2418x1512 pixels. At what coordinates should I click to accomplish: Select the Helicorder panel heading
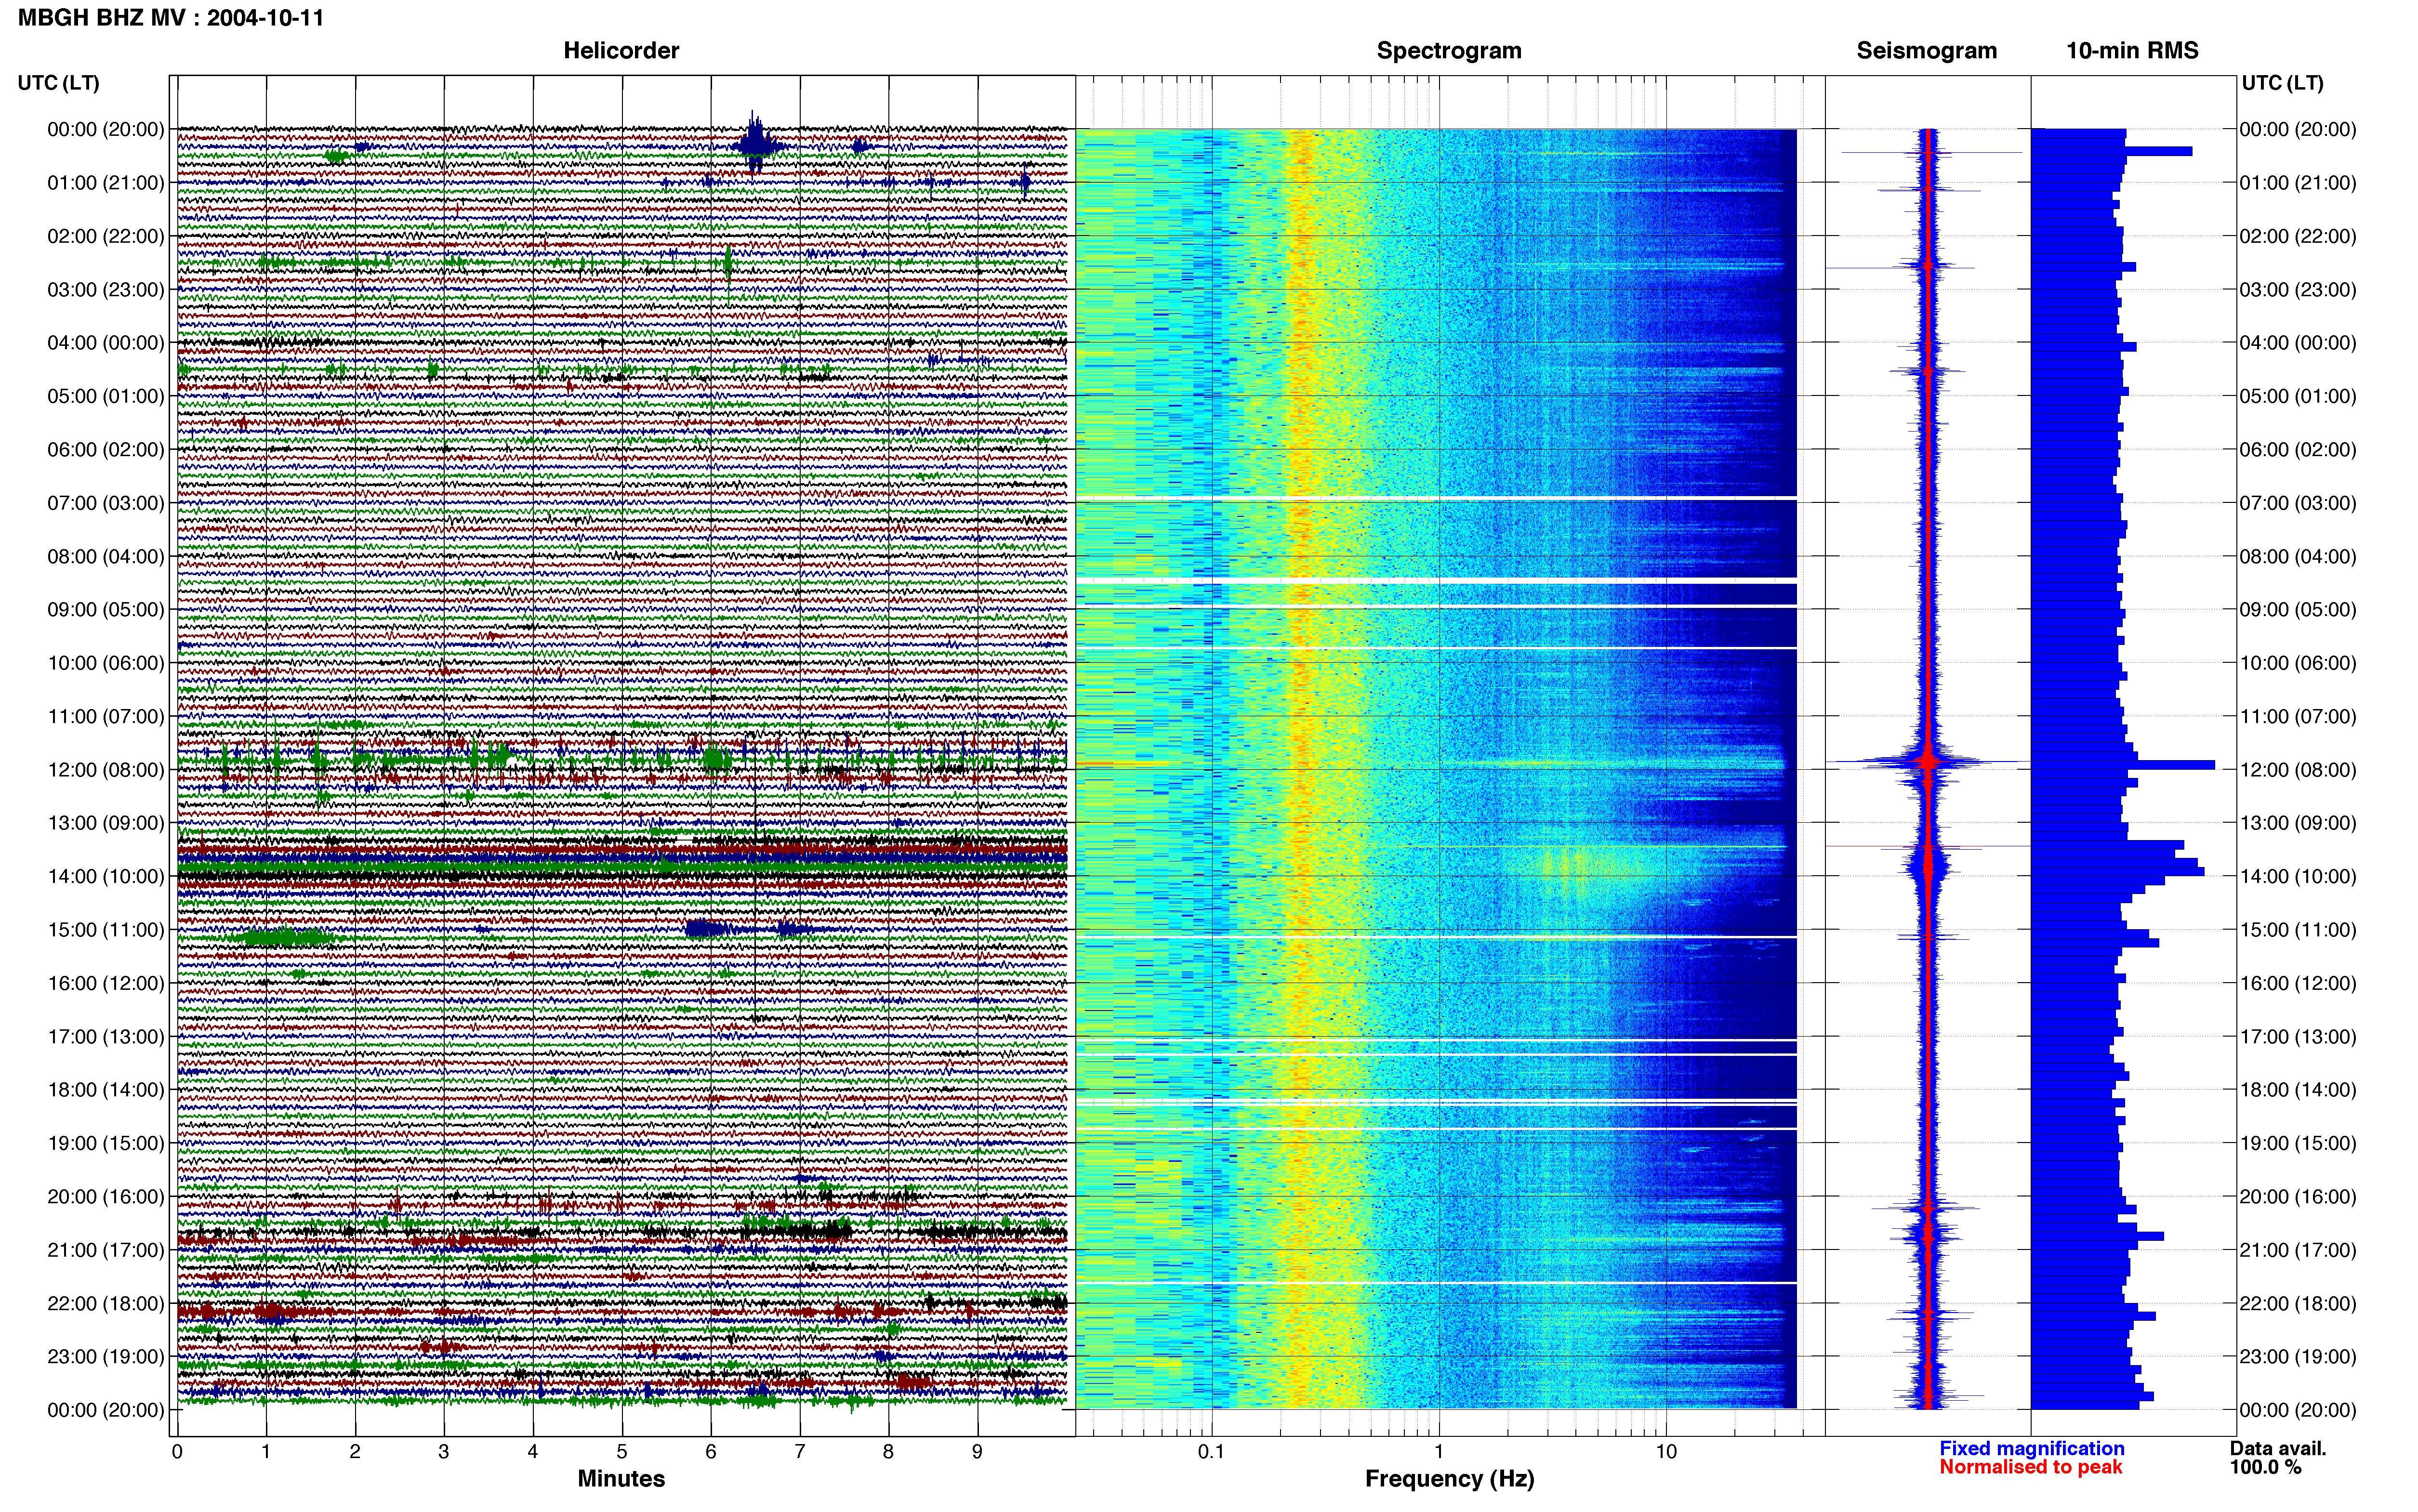[621, 50]
